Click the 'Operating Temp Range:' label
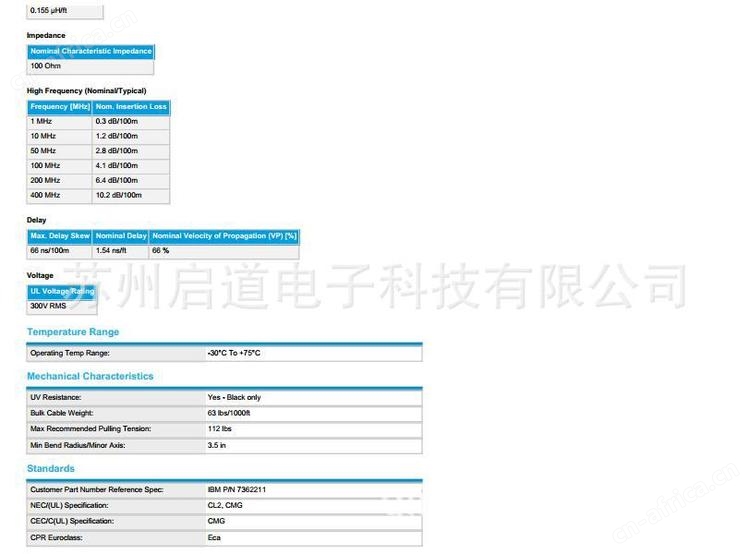 pos(70,353)
